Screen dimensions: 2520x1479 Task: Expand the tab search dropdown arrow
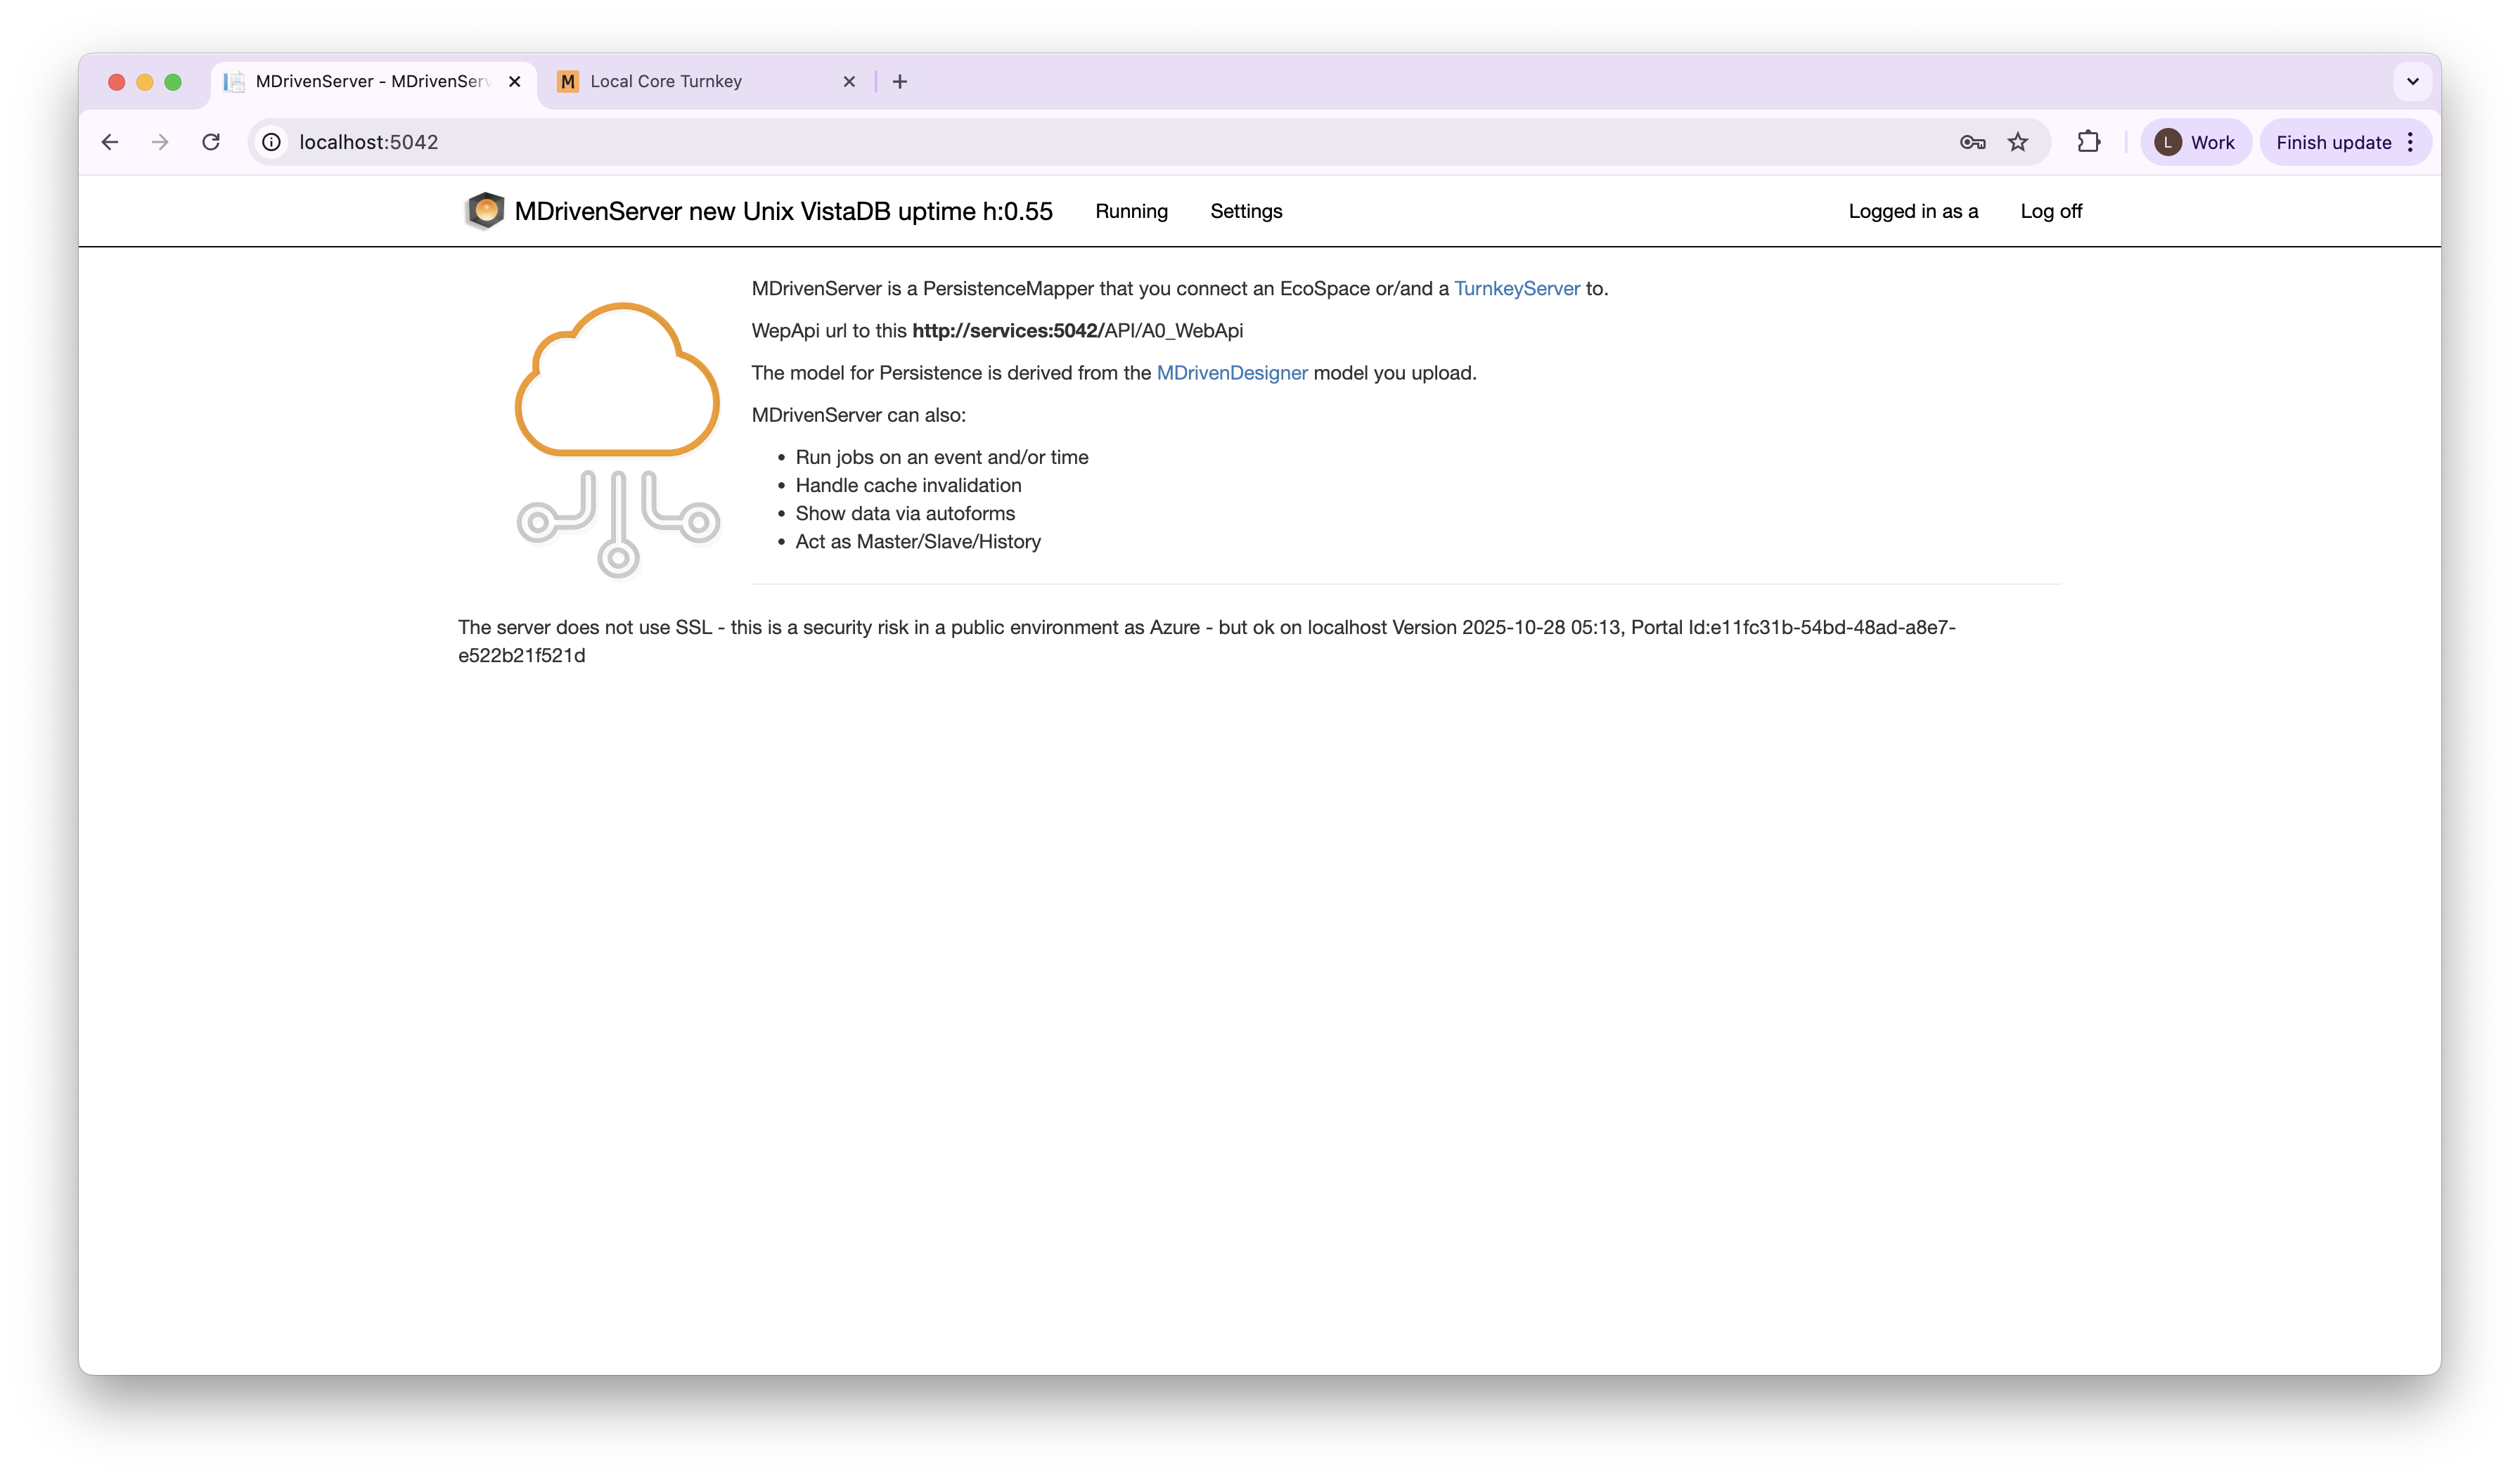(2412, 82)
